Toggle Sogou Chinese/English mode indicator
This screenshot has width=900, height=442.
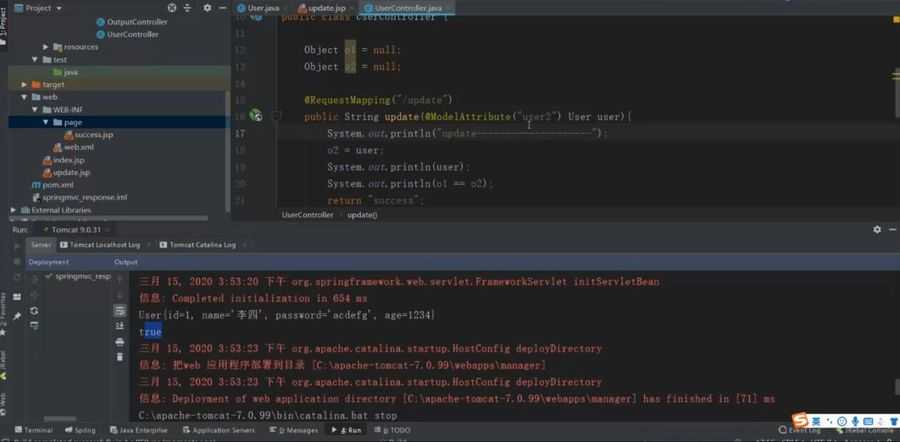coord(816,422)
